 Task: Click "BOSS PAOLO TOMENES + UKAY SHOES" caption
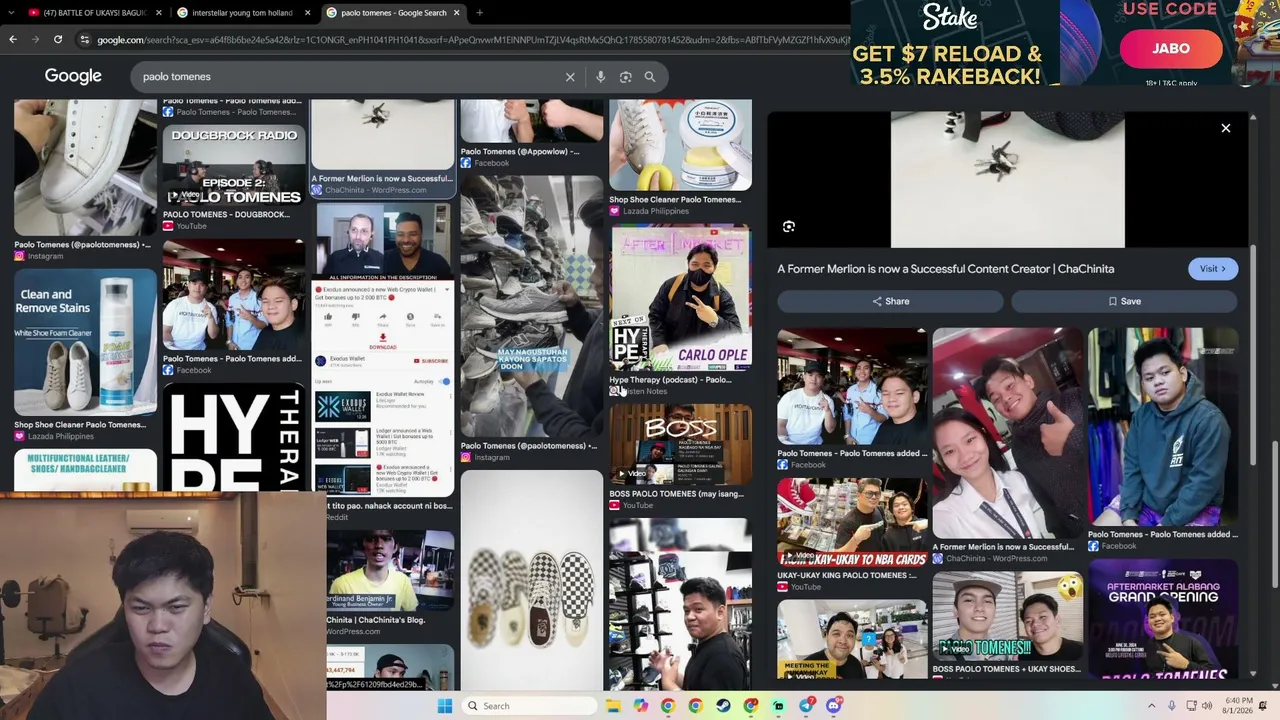point(1006,669)
